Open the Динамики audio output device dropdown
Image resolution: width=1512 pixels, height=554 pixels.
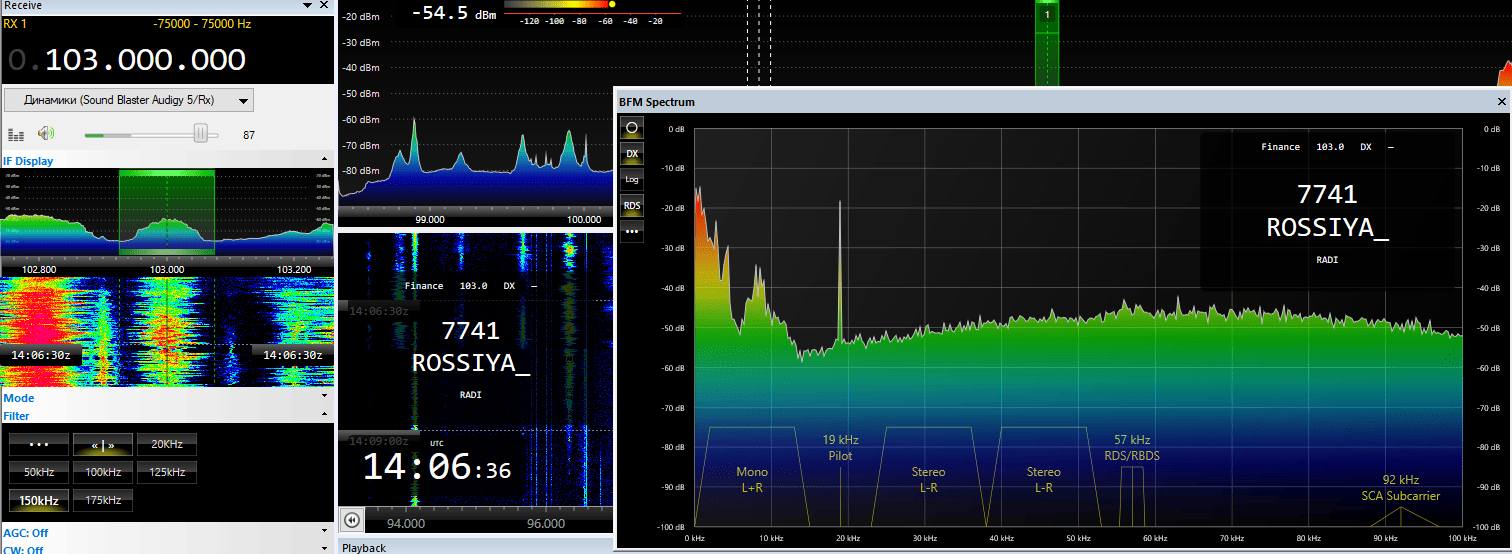(x=128, y=100)
